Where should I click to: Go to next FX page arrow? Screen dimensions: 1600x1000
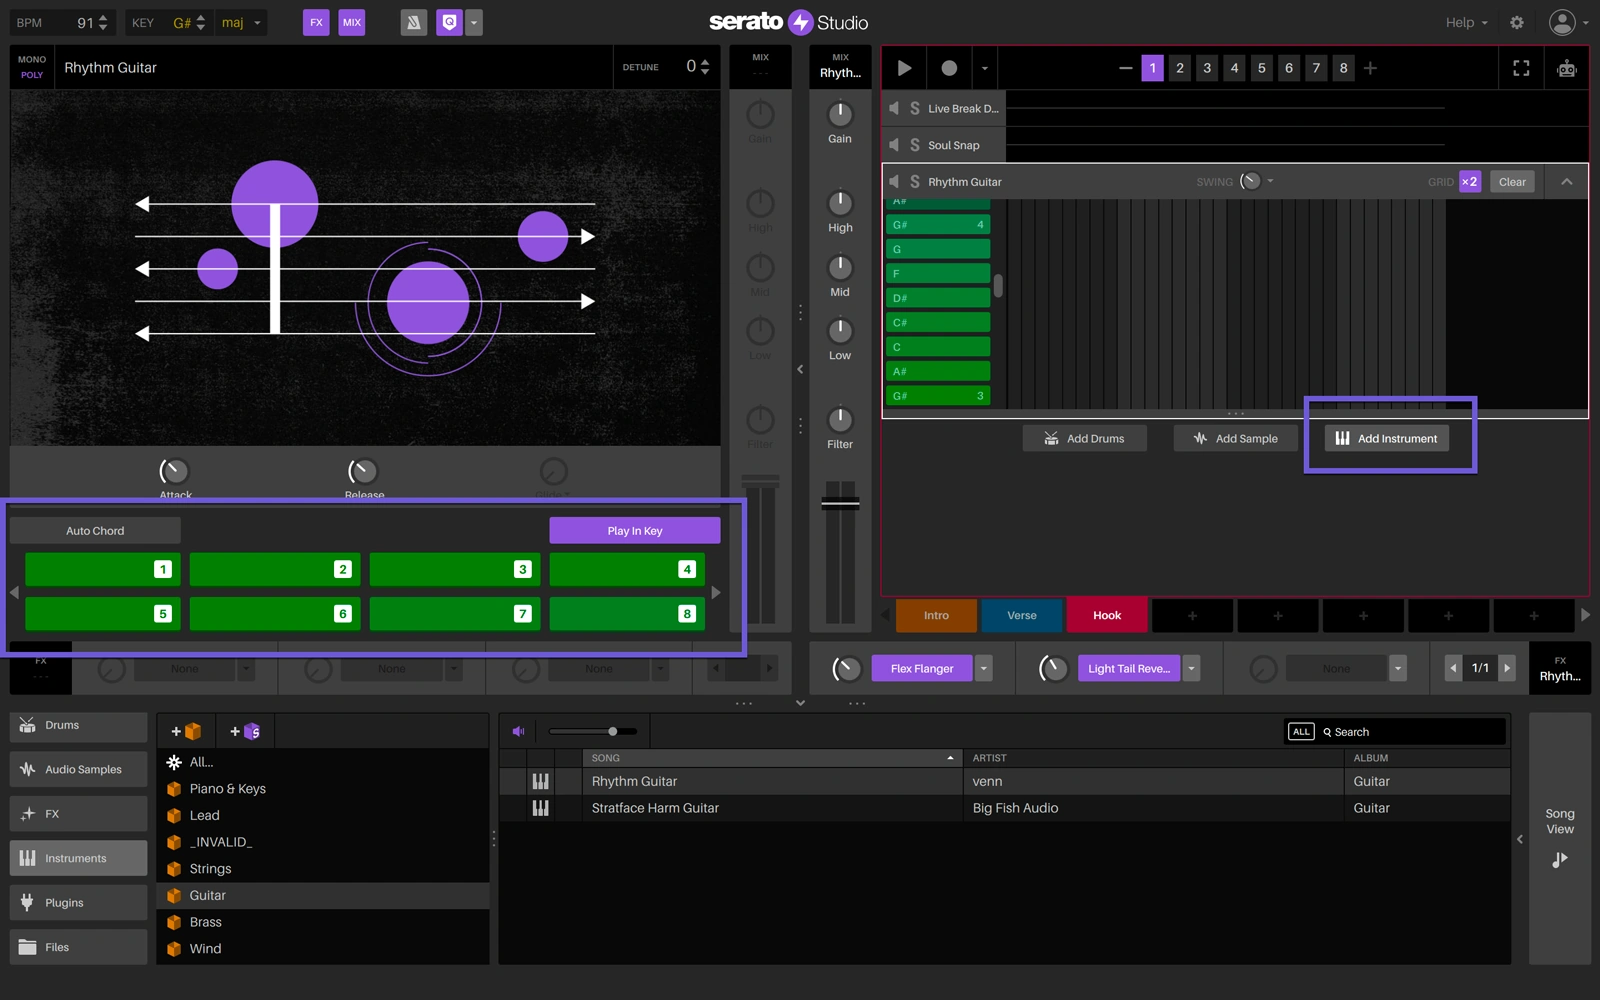coord(1507,668)
